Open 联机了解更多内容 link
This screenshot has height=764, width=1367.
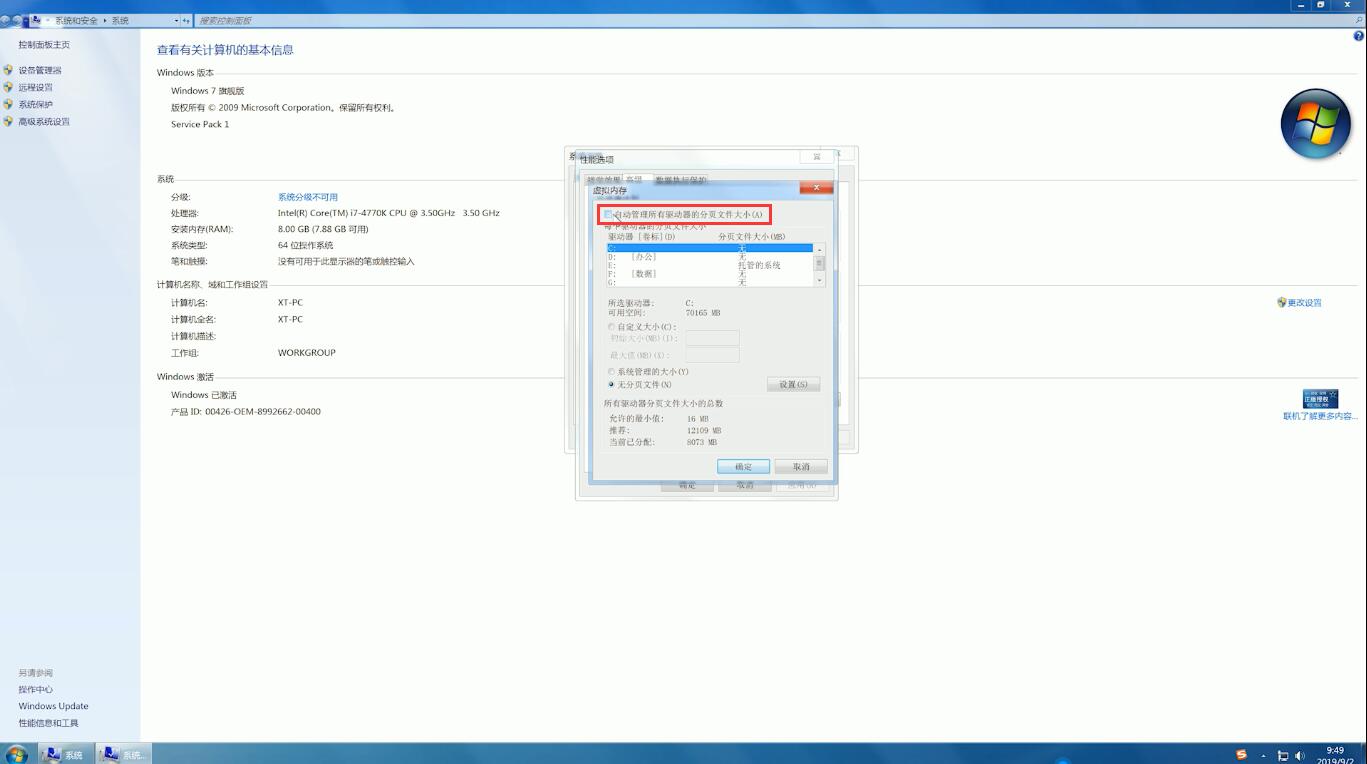pyautogui.click(x=1320, y=416)
